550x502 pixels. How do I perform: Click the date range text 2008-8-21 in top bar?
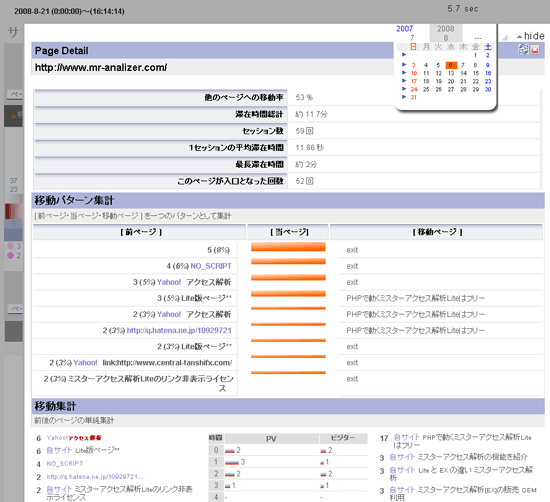coord(69,11)
